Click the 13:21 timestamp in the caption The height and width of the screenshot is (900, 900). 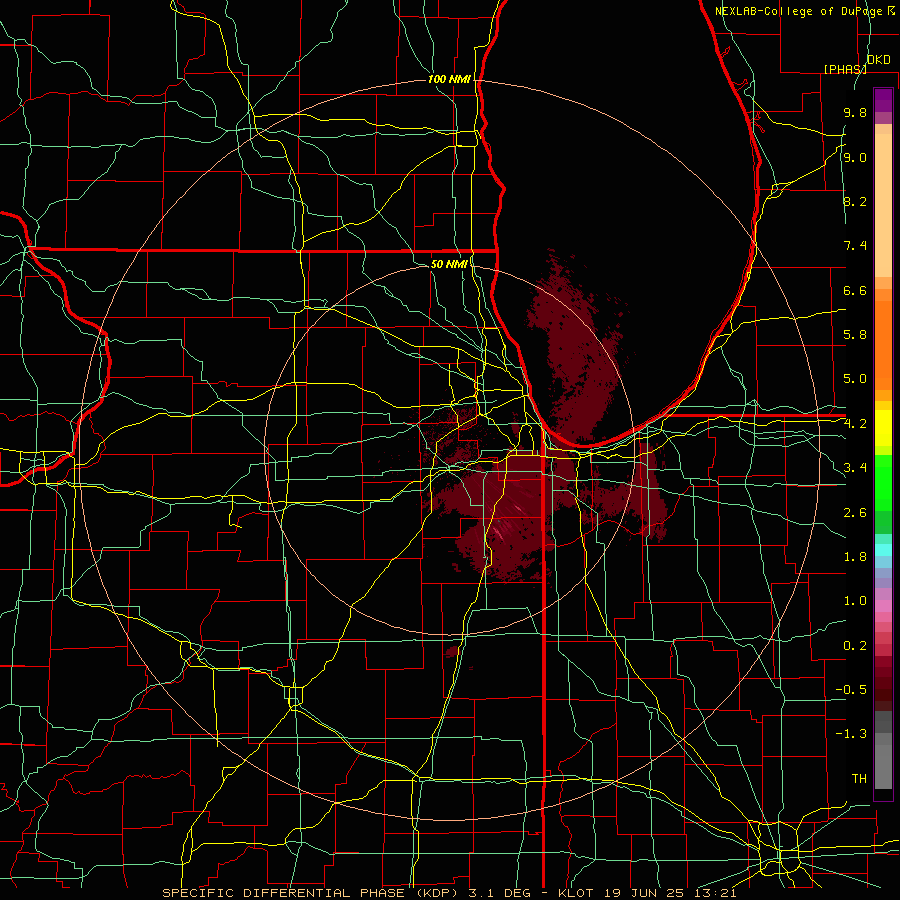tap(715, 893)
